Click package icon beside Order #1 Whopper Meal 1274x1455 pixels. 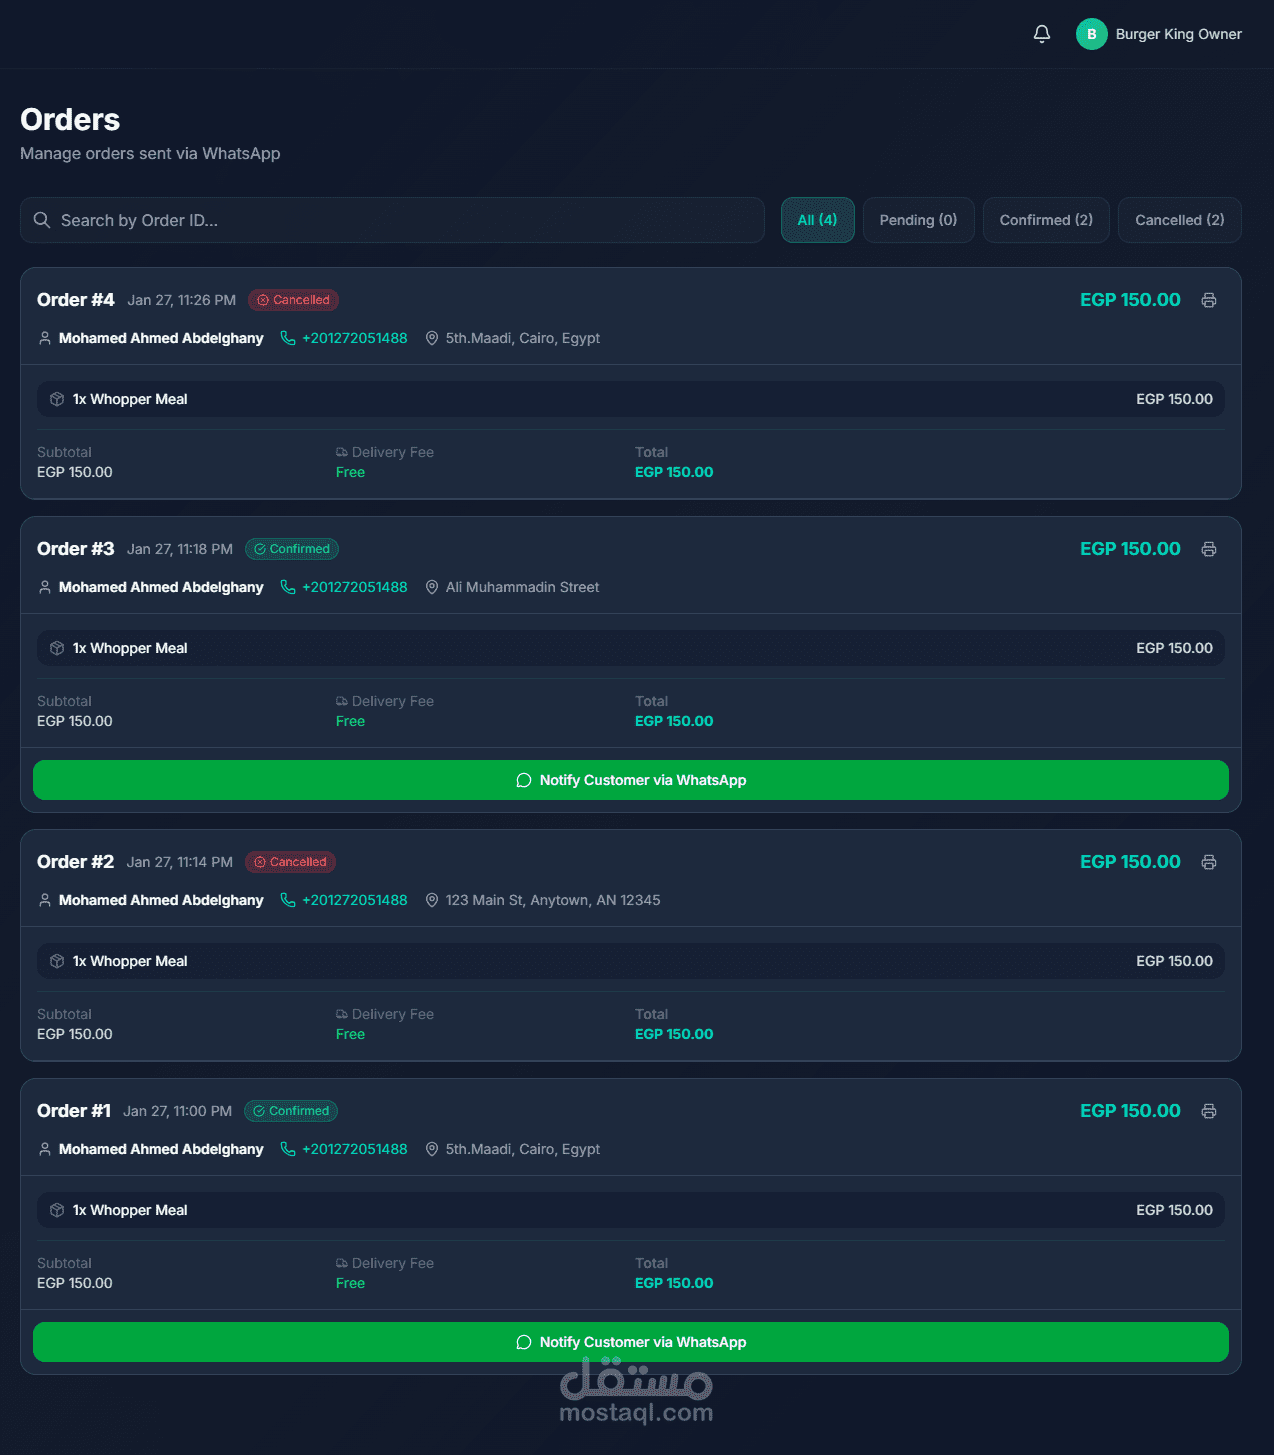pos(57,1210)
